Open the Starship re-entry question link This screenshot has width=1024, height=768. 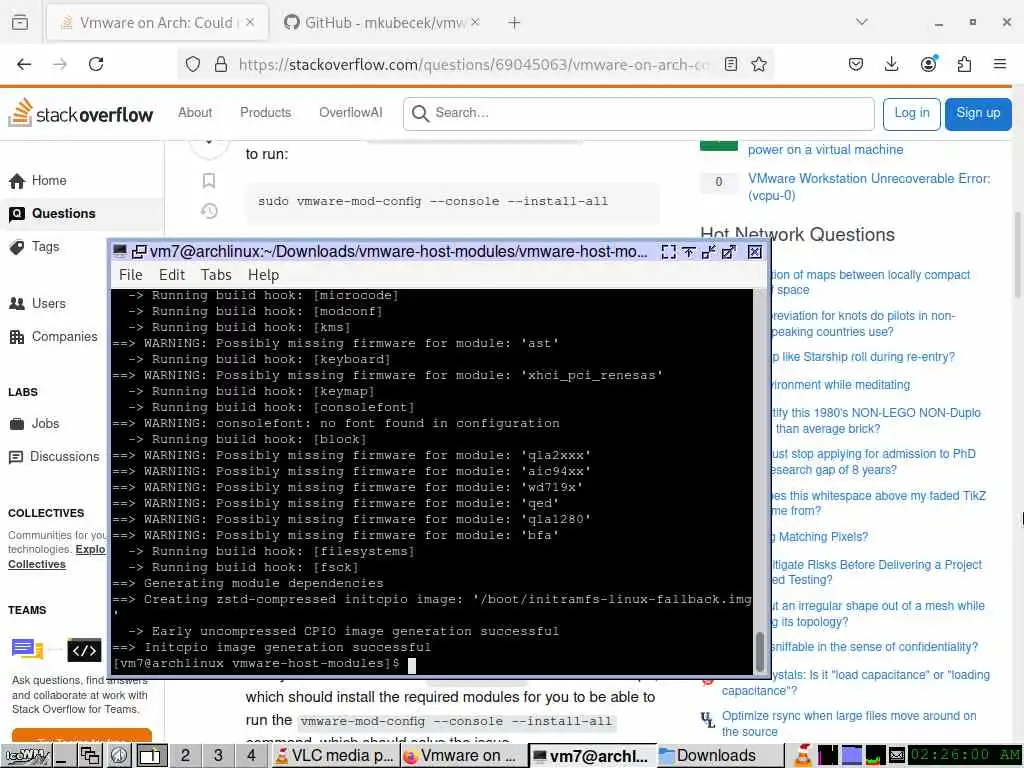pyautogui.click(x=862, y=357)
